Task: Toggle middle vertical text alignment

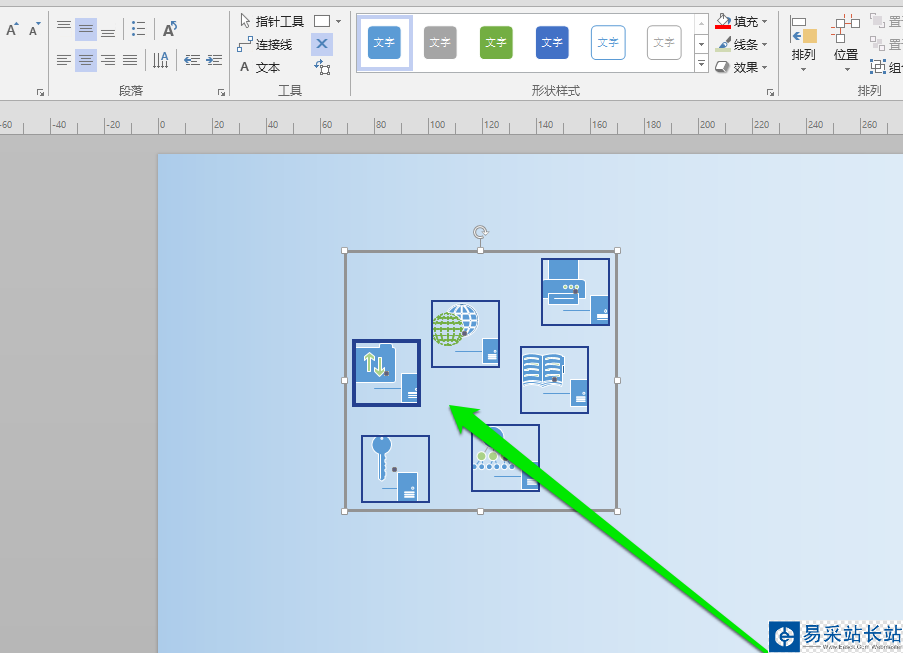Action: pyautogui.click(x=86, y=29)
